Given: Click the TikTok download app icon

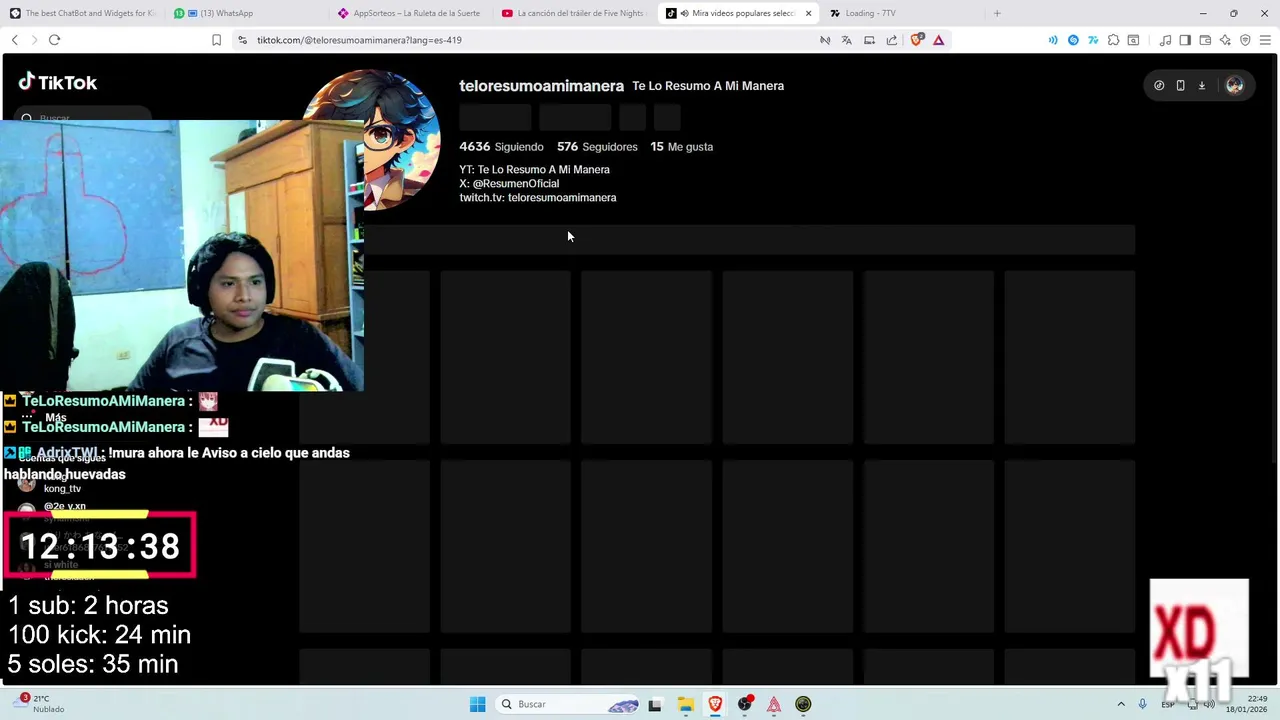Looking at the screenshot, I should point(1202,86).
